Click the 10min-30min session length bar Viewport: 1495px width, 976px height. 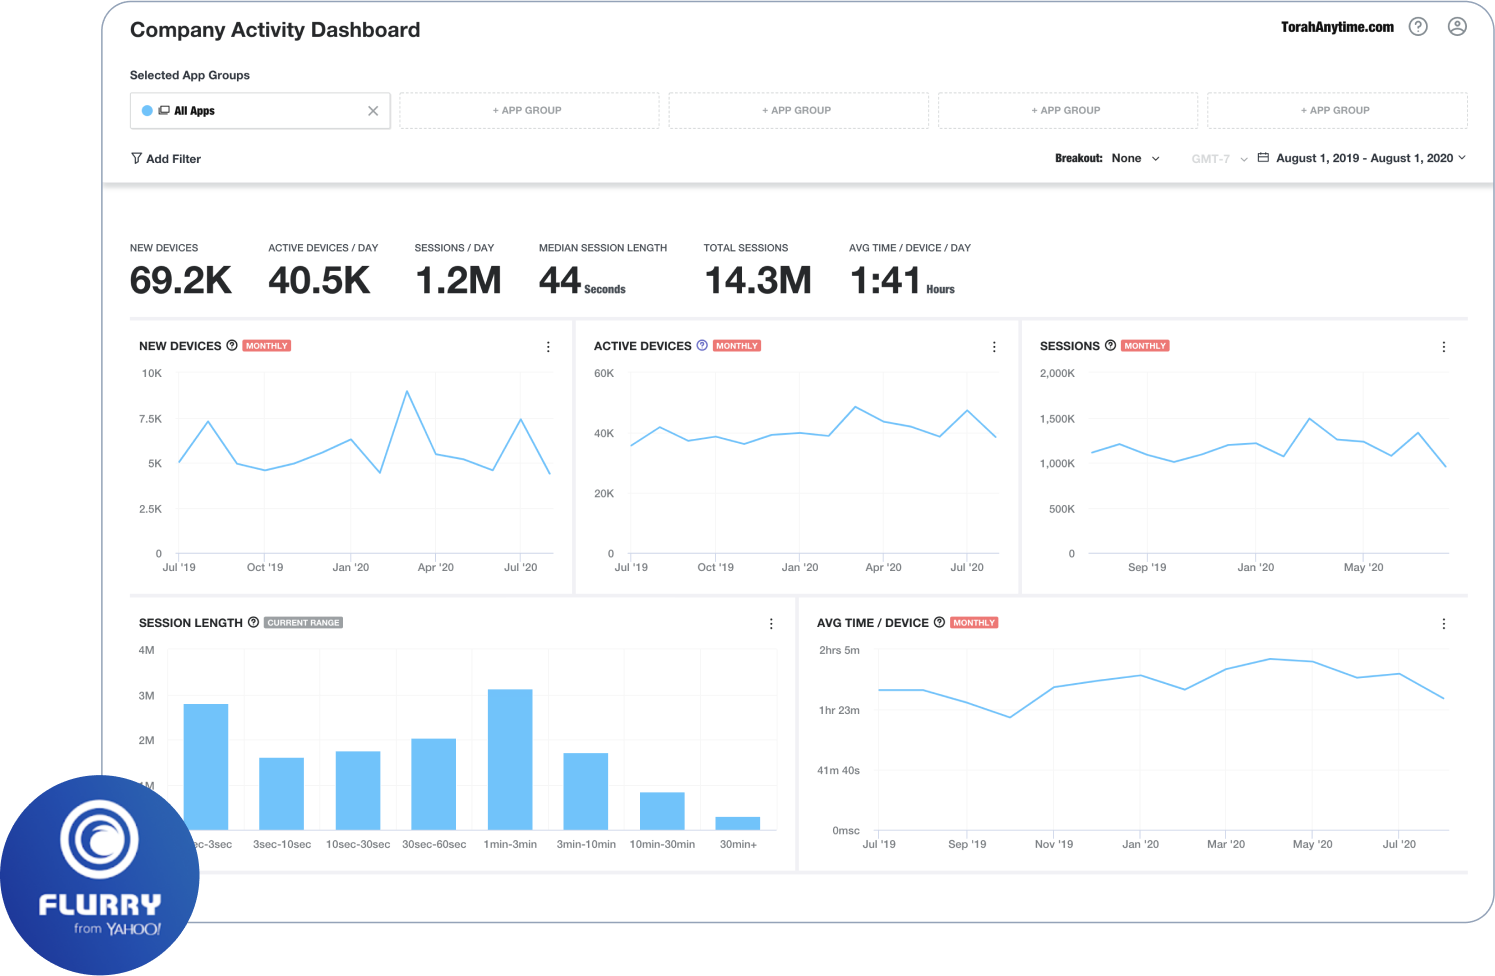[662, 811]
